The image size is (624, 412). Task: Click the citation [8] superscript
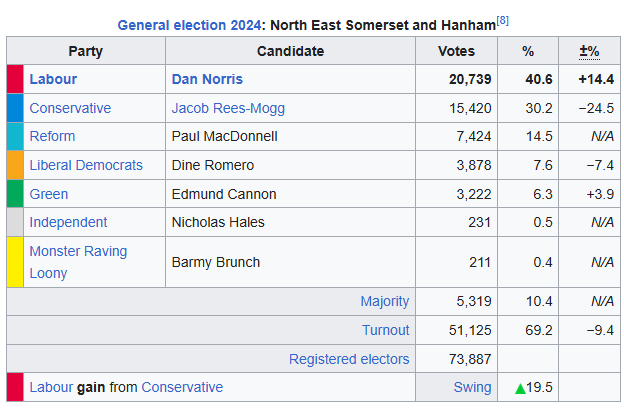tap(503, 19)
